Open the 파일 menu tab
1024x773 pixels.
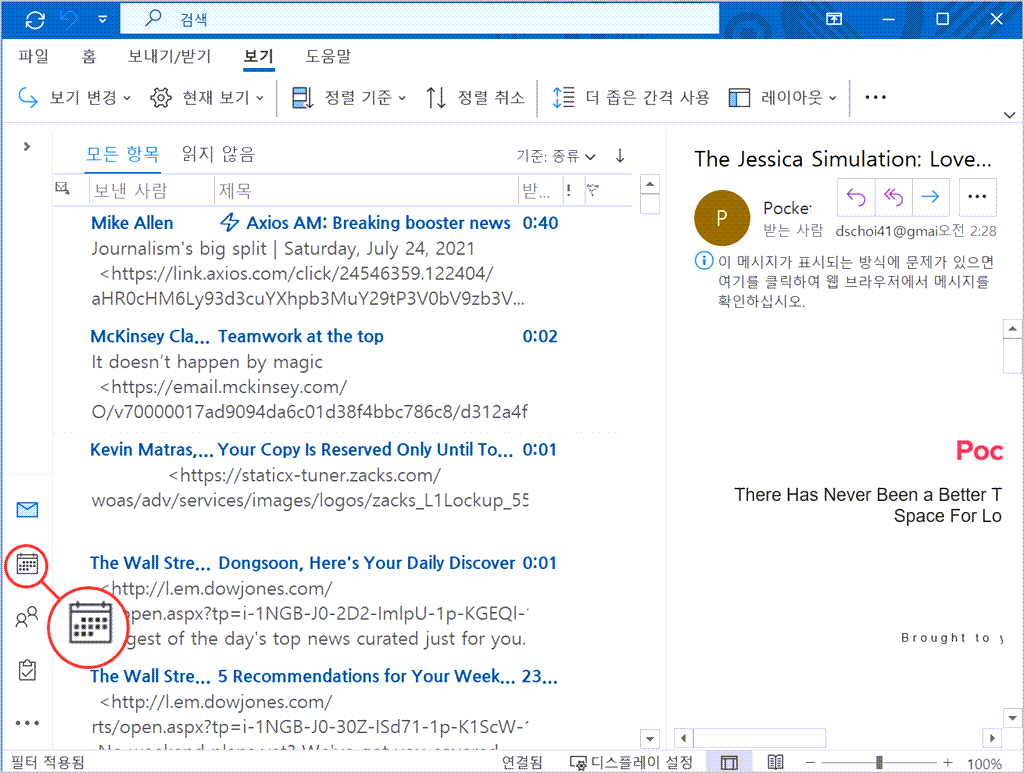[x=33, y=56]
